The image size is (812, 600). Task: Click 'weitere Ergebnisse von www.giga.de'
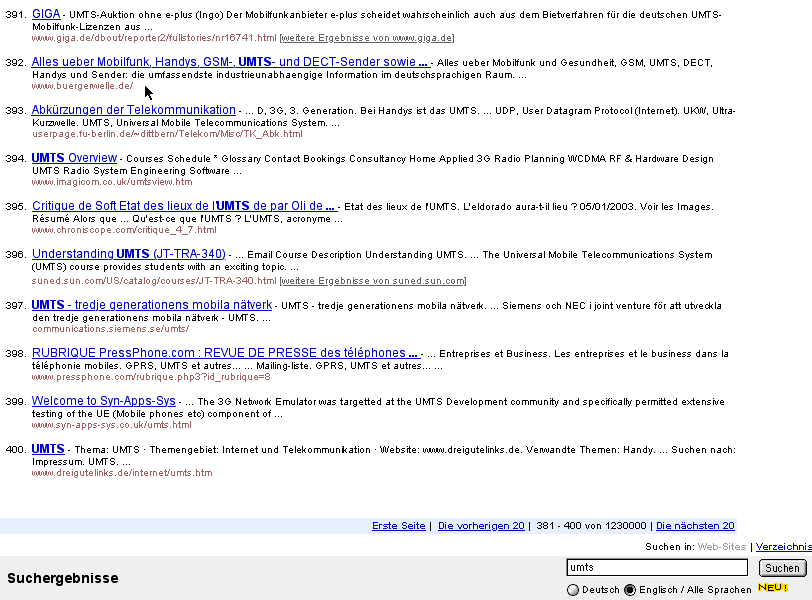tap(367, 38)
